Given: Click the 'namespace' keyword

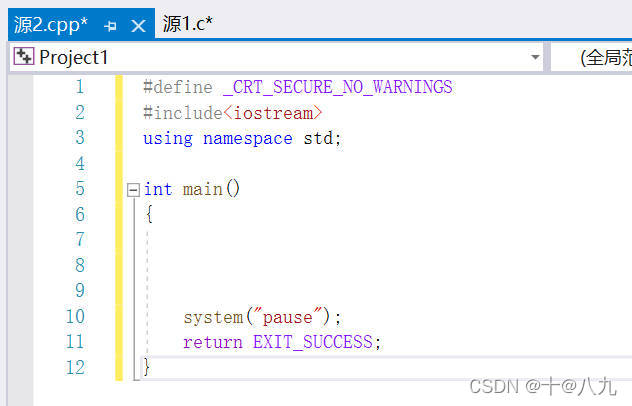Looking at the screenshot, I should [247, 139].
